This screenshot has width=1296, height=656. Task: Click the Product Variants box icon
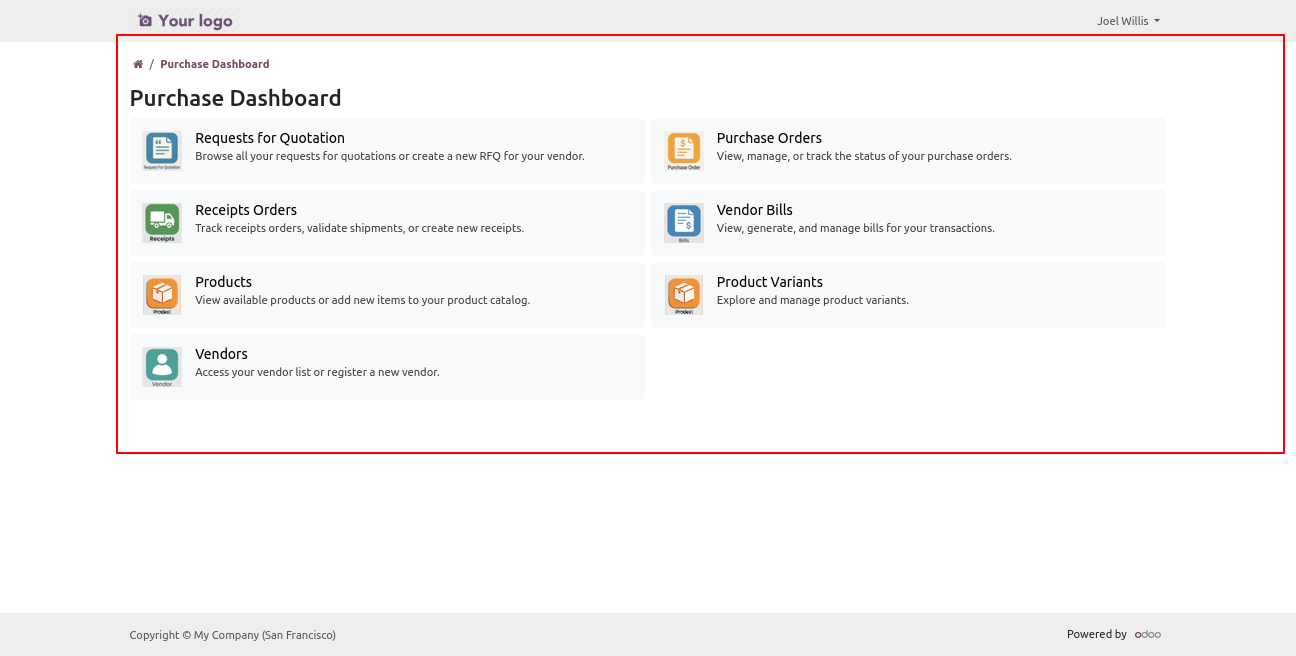point(684,295)
